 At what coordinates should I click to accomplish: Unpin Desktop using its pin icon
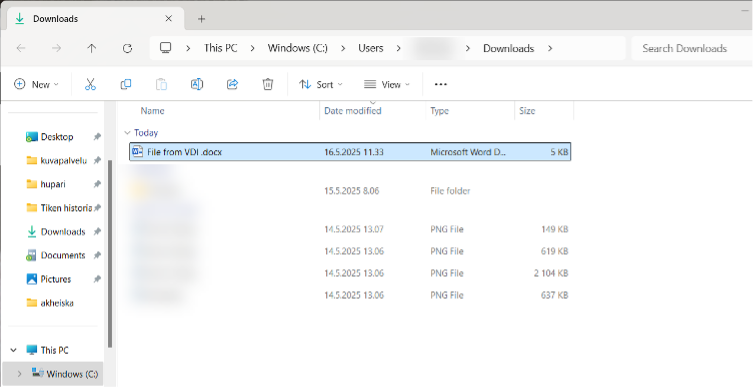pyautogui.click(x=97, y=137)
